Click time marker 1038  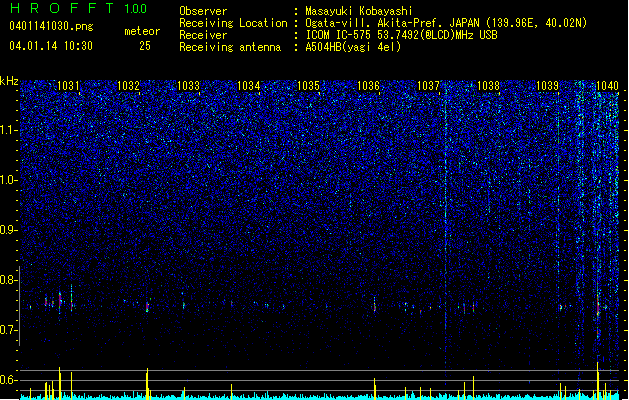point(488,85)
